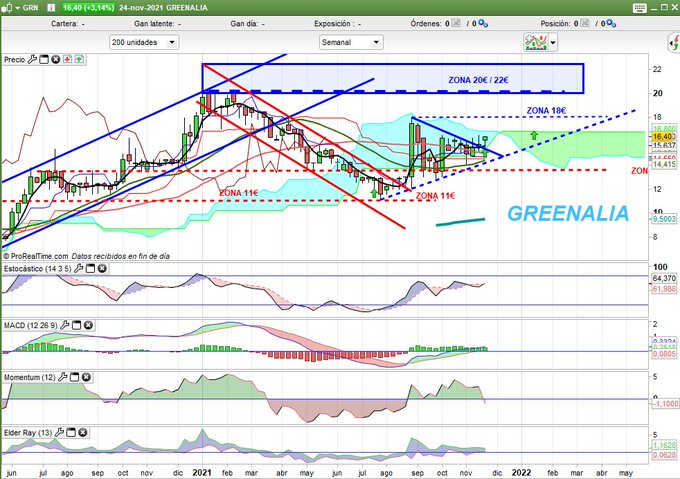Image resolution: width=680 pixels, height=479 pixels.
Task: Minimize the GRN chart window
Action: pos(655,8)
